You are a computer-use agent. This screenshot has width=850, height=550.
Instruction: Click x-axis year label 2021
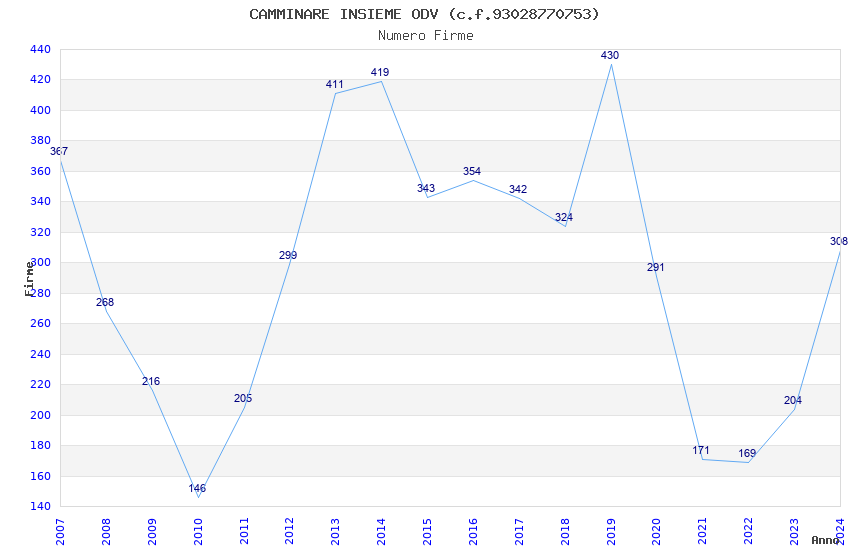703,532
